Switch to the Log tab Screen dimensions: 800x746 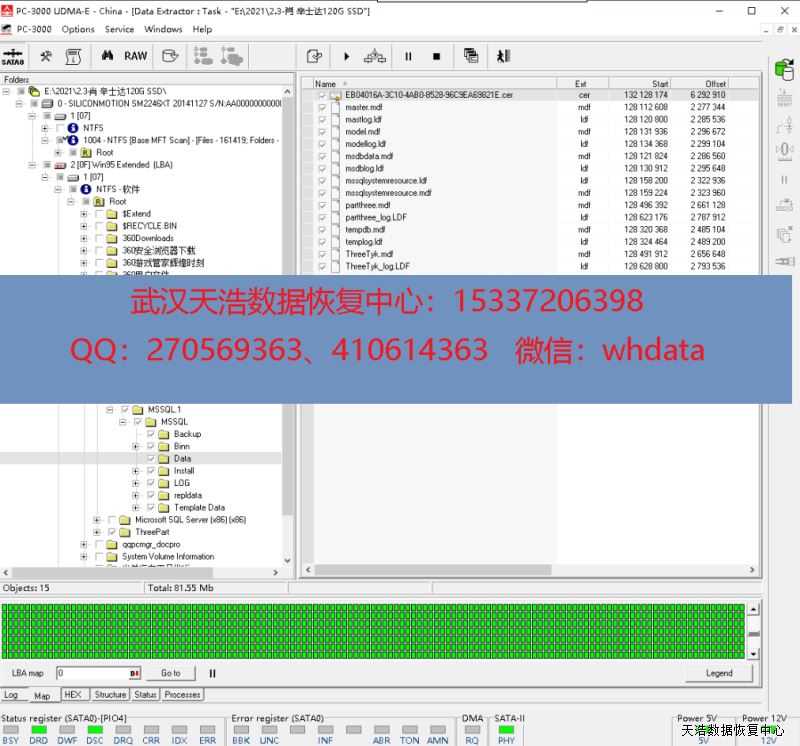[11, 695]
